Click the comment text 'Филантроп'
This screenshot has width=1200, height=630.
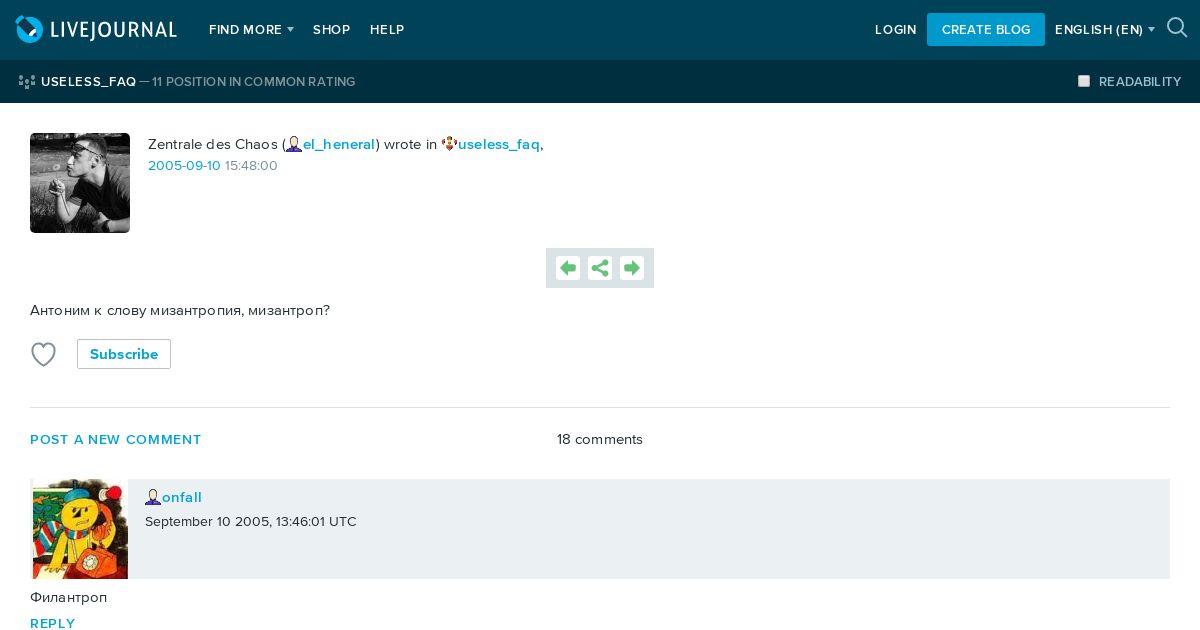pyautogui.click(x=69, y=597)
